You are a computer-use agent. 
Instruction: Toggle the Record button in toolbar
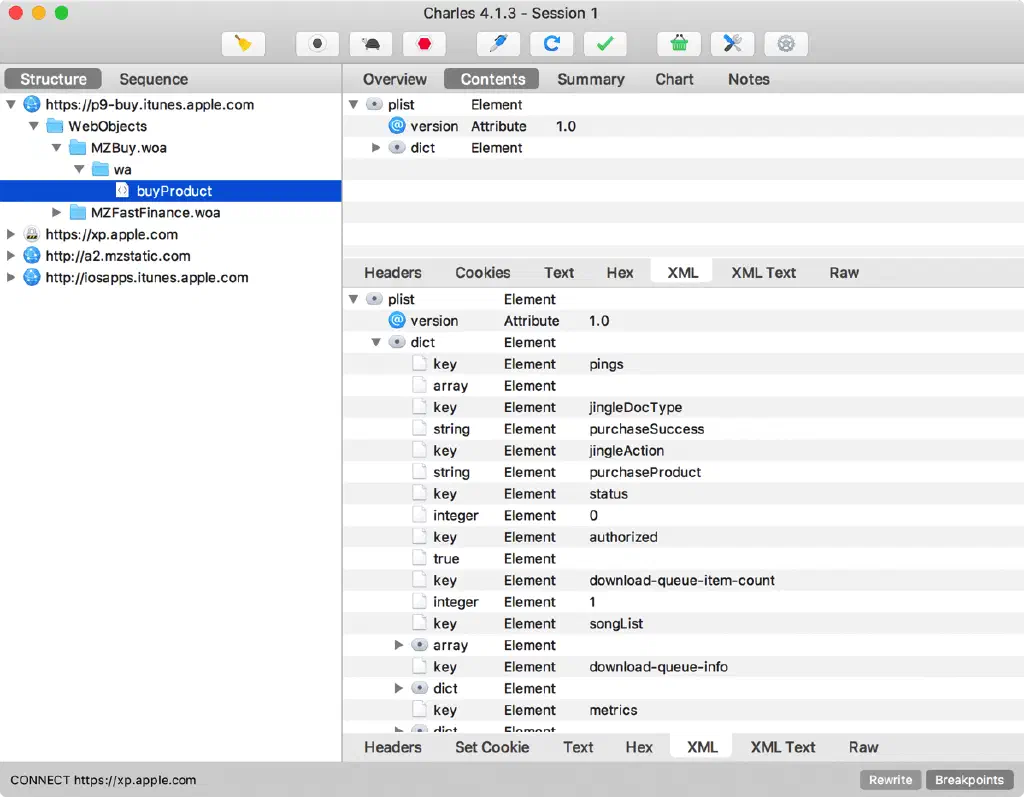(317, 44)
